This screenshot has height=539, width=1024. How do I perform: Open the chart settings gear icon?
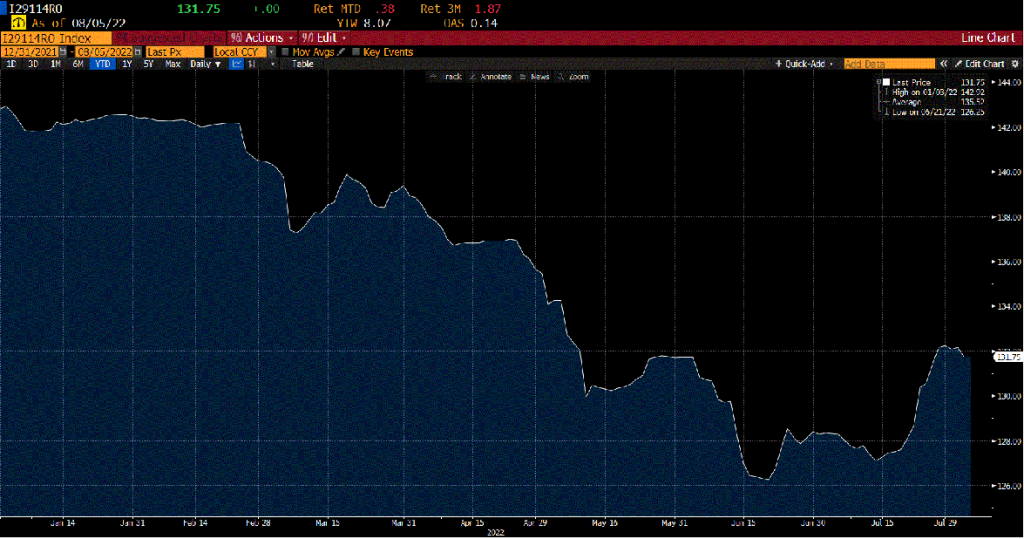(x=1015, y=63)
